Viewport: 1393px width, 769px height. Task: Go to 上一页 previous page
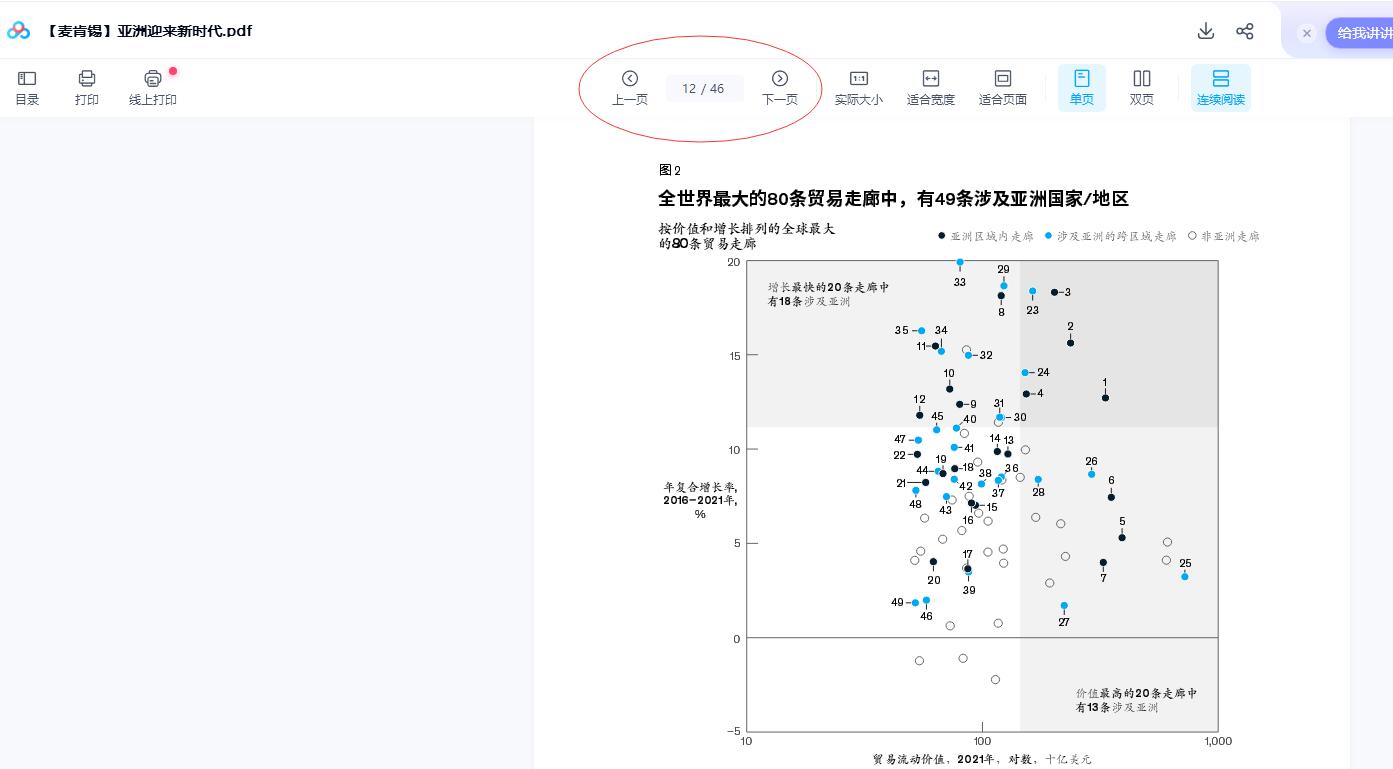[x=630, y=87]
